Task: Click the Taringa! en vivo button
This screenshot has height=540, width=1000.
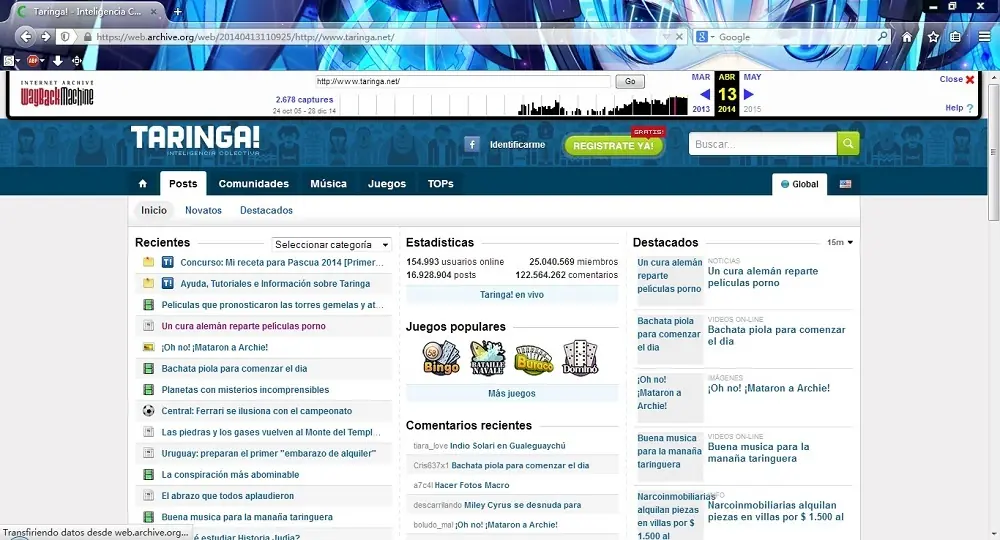Action: tap(512, 295)
